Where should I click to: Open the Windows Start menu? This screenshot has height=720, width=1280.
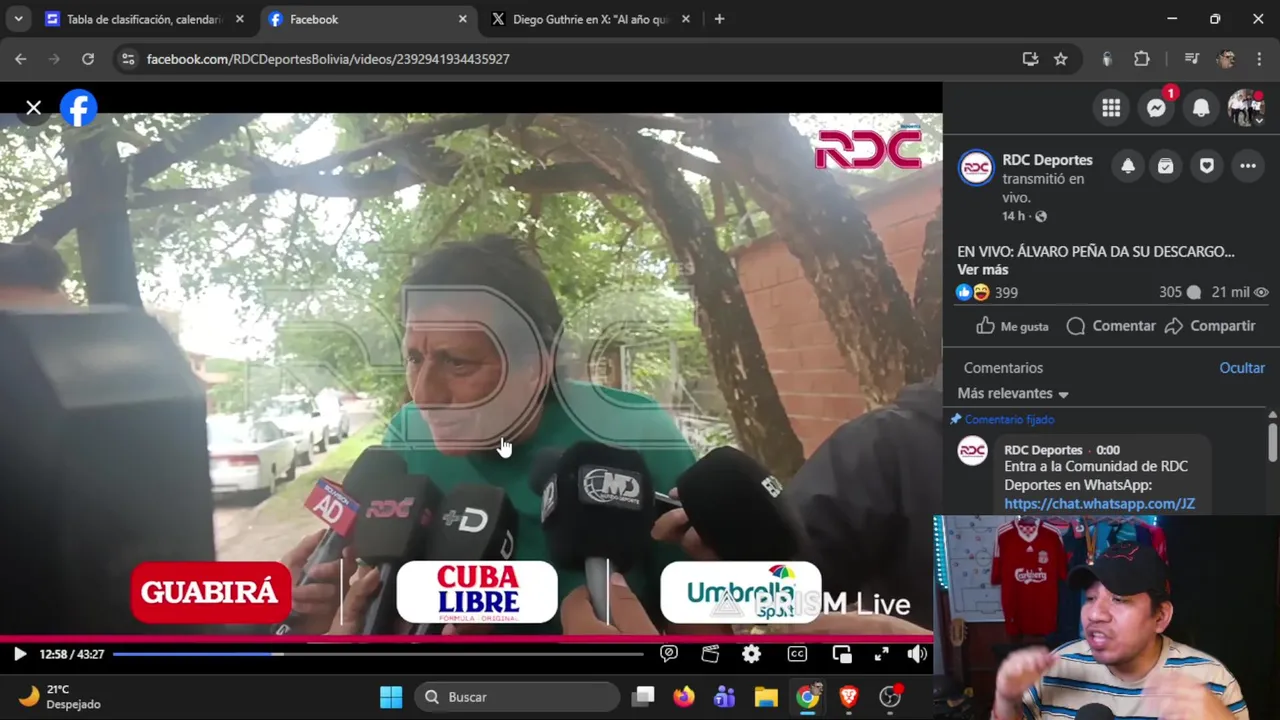(391, 697)
